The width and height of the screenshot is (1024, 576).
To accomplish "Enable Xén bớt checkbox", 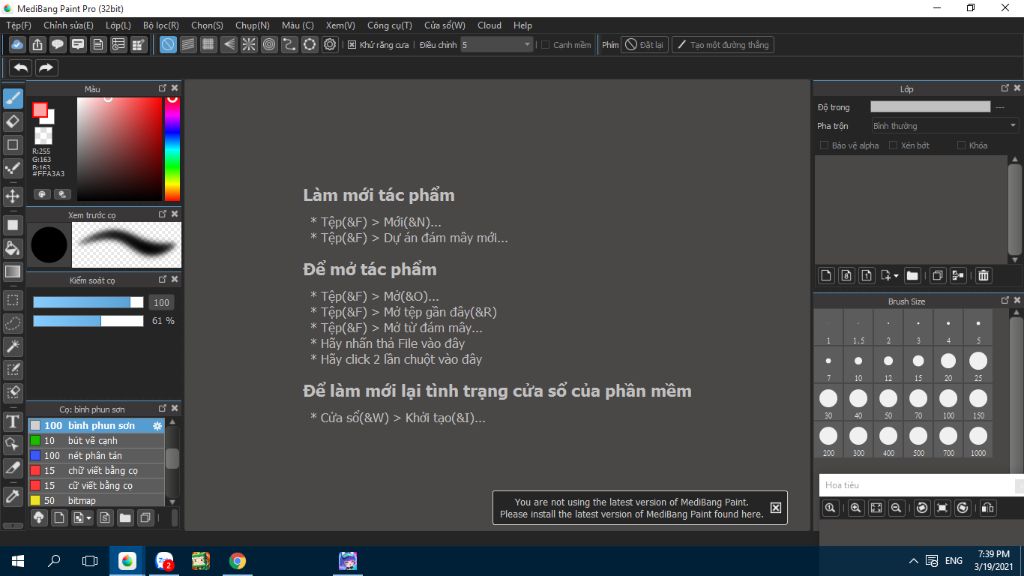I will [893, 146].
